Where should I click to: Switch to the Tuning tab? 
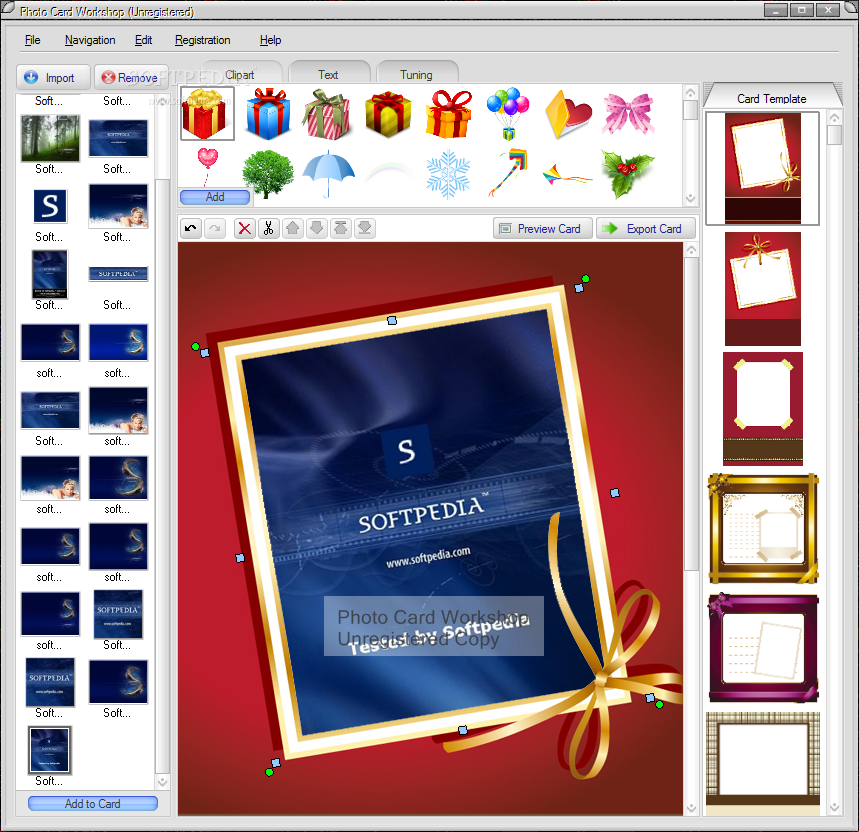(x=416, y=74)
